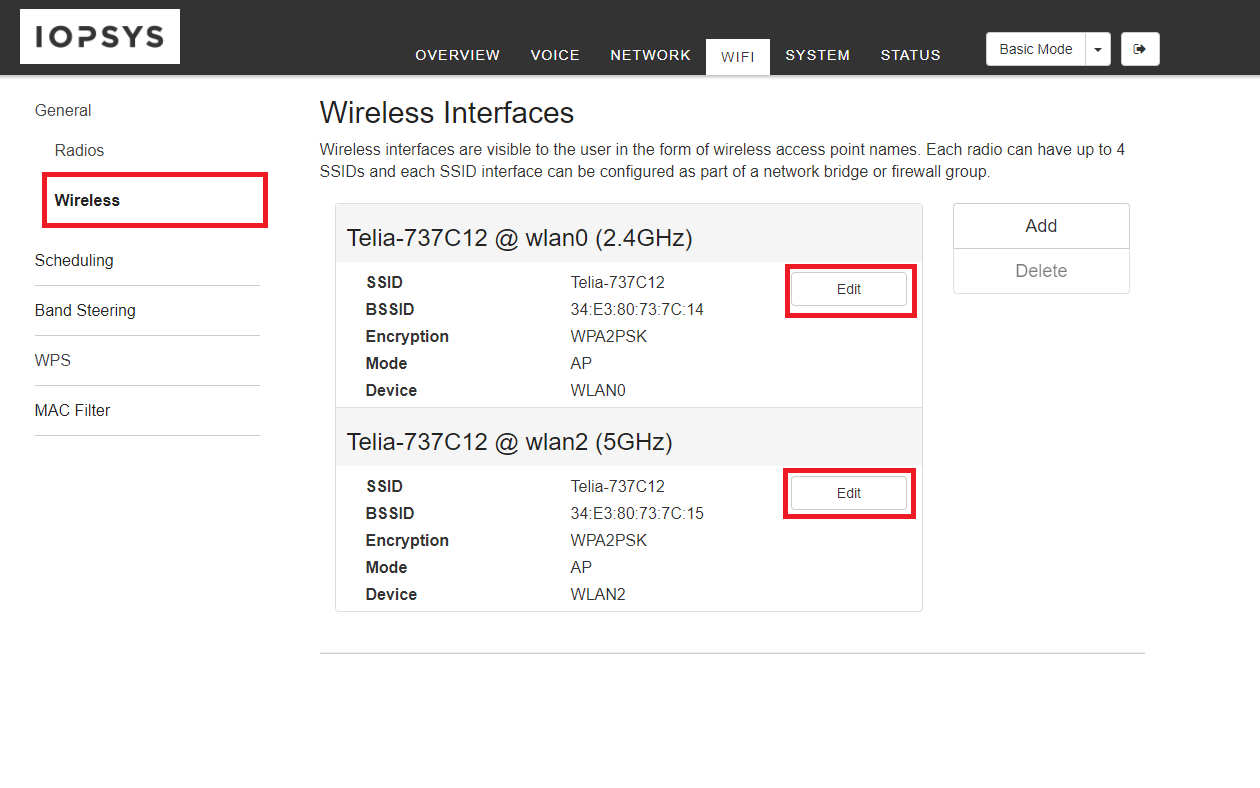Click WPA2PSK encryption value for wlan2

pyautogui.click(x=609, y=540)
